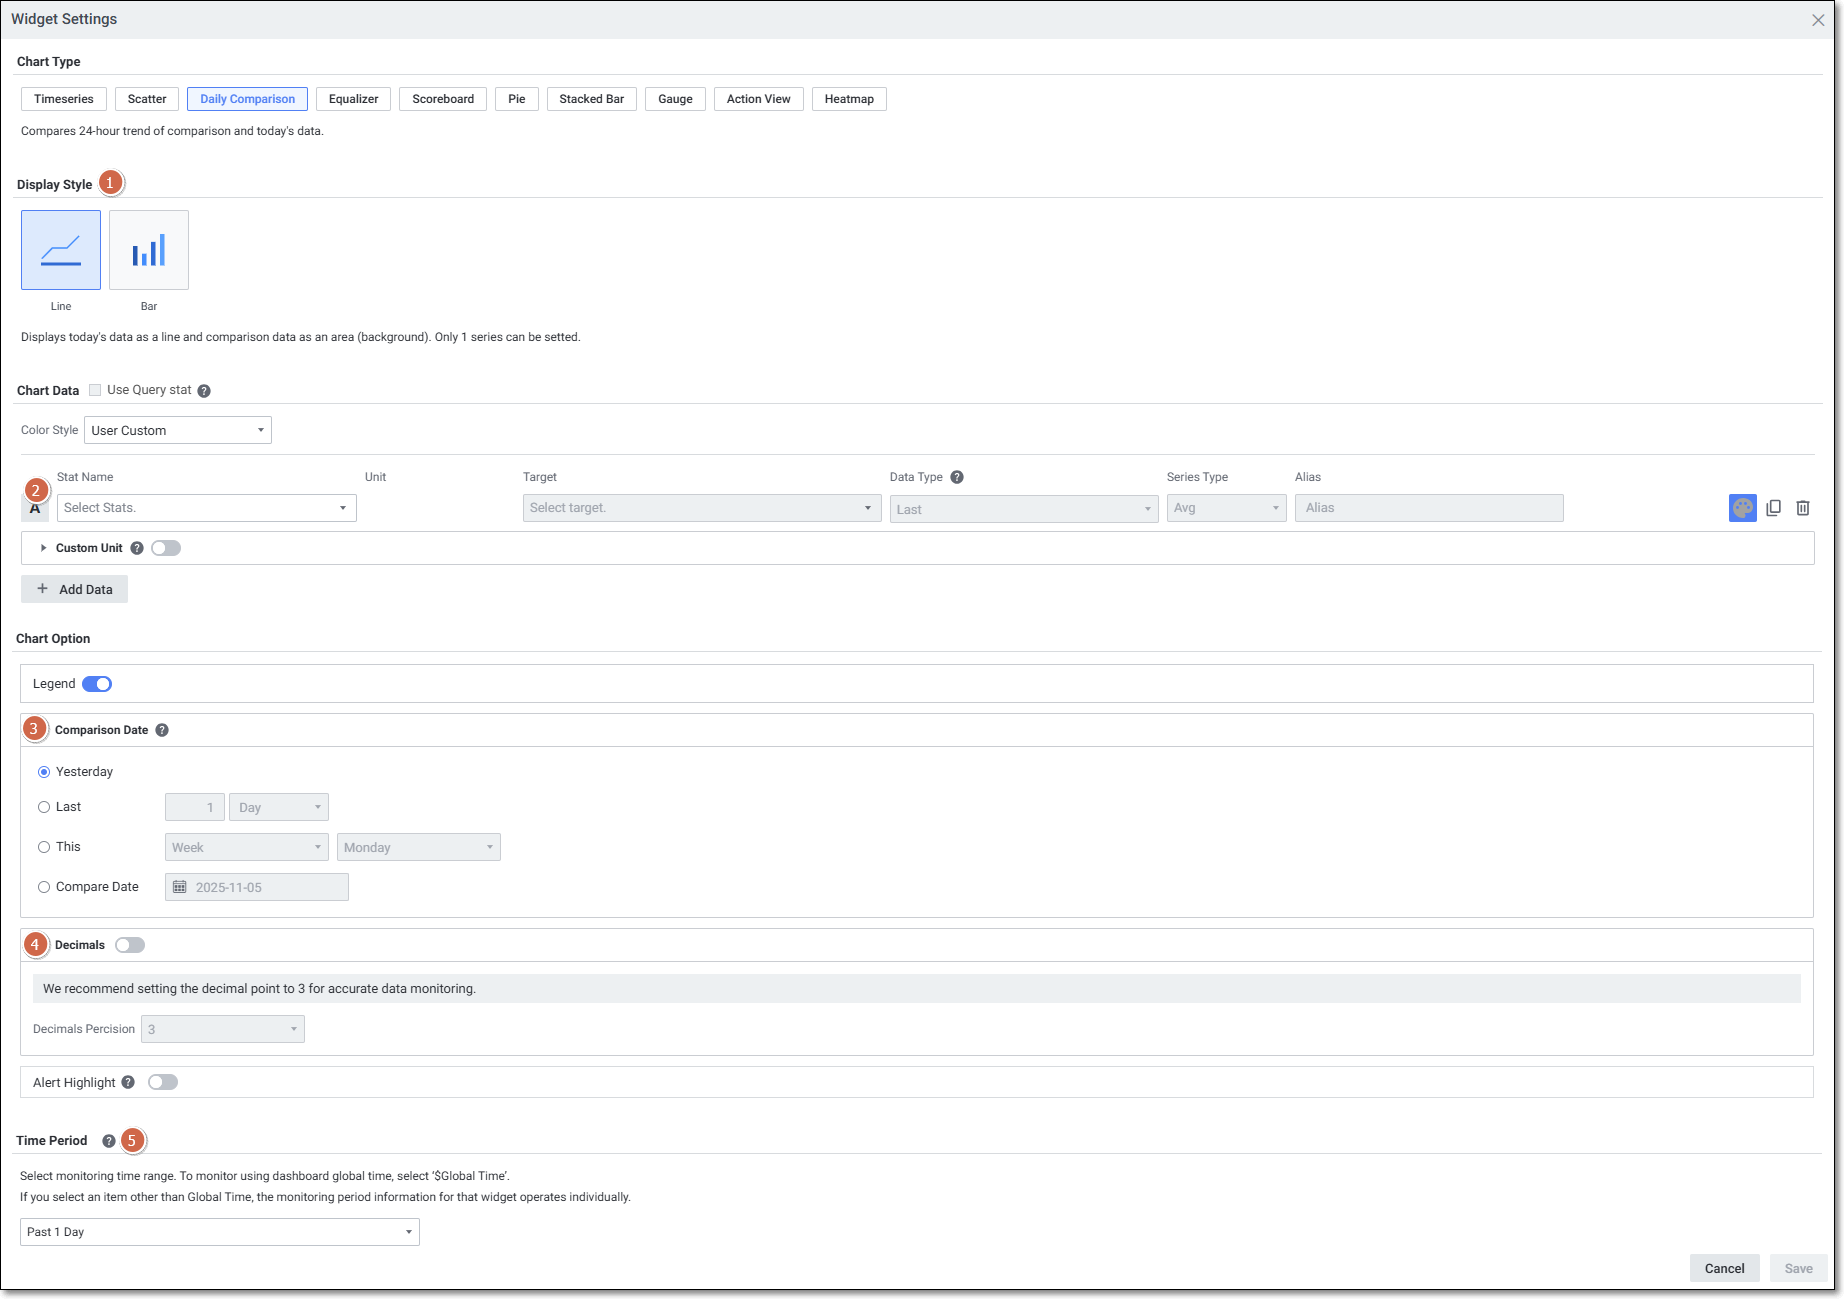
Task: Select the Line display style icon
Action: [x=61, y=250]
